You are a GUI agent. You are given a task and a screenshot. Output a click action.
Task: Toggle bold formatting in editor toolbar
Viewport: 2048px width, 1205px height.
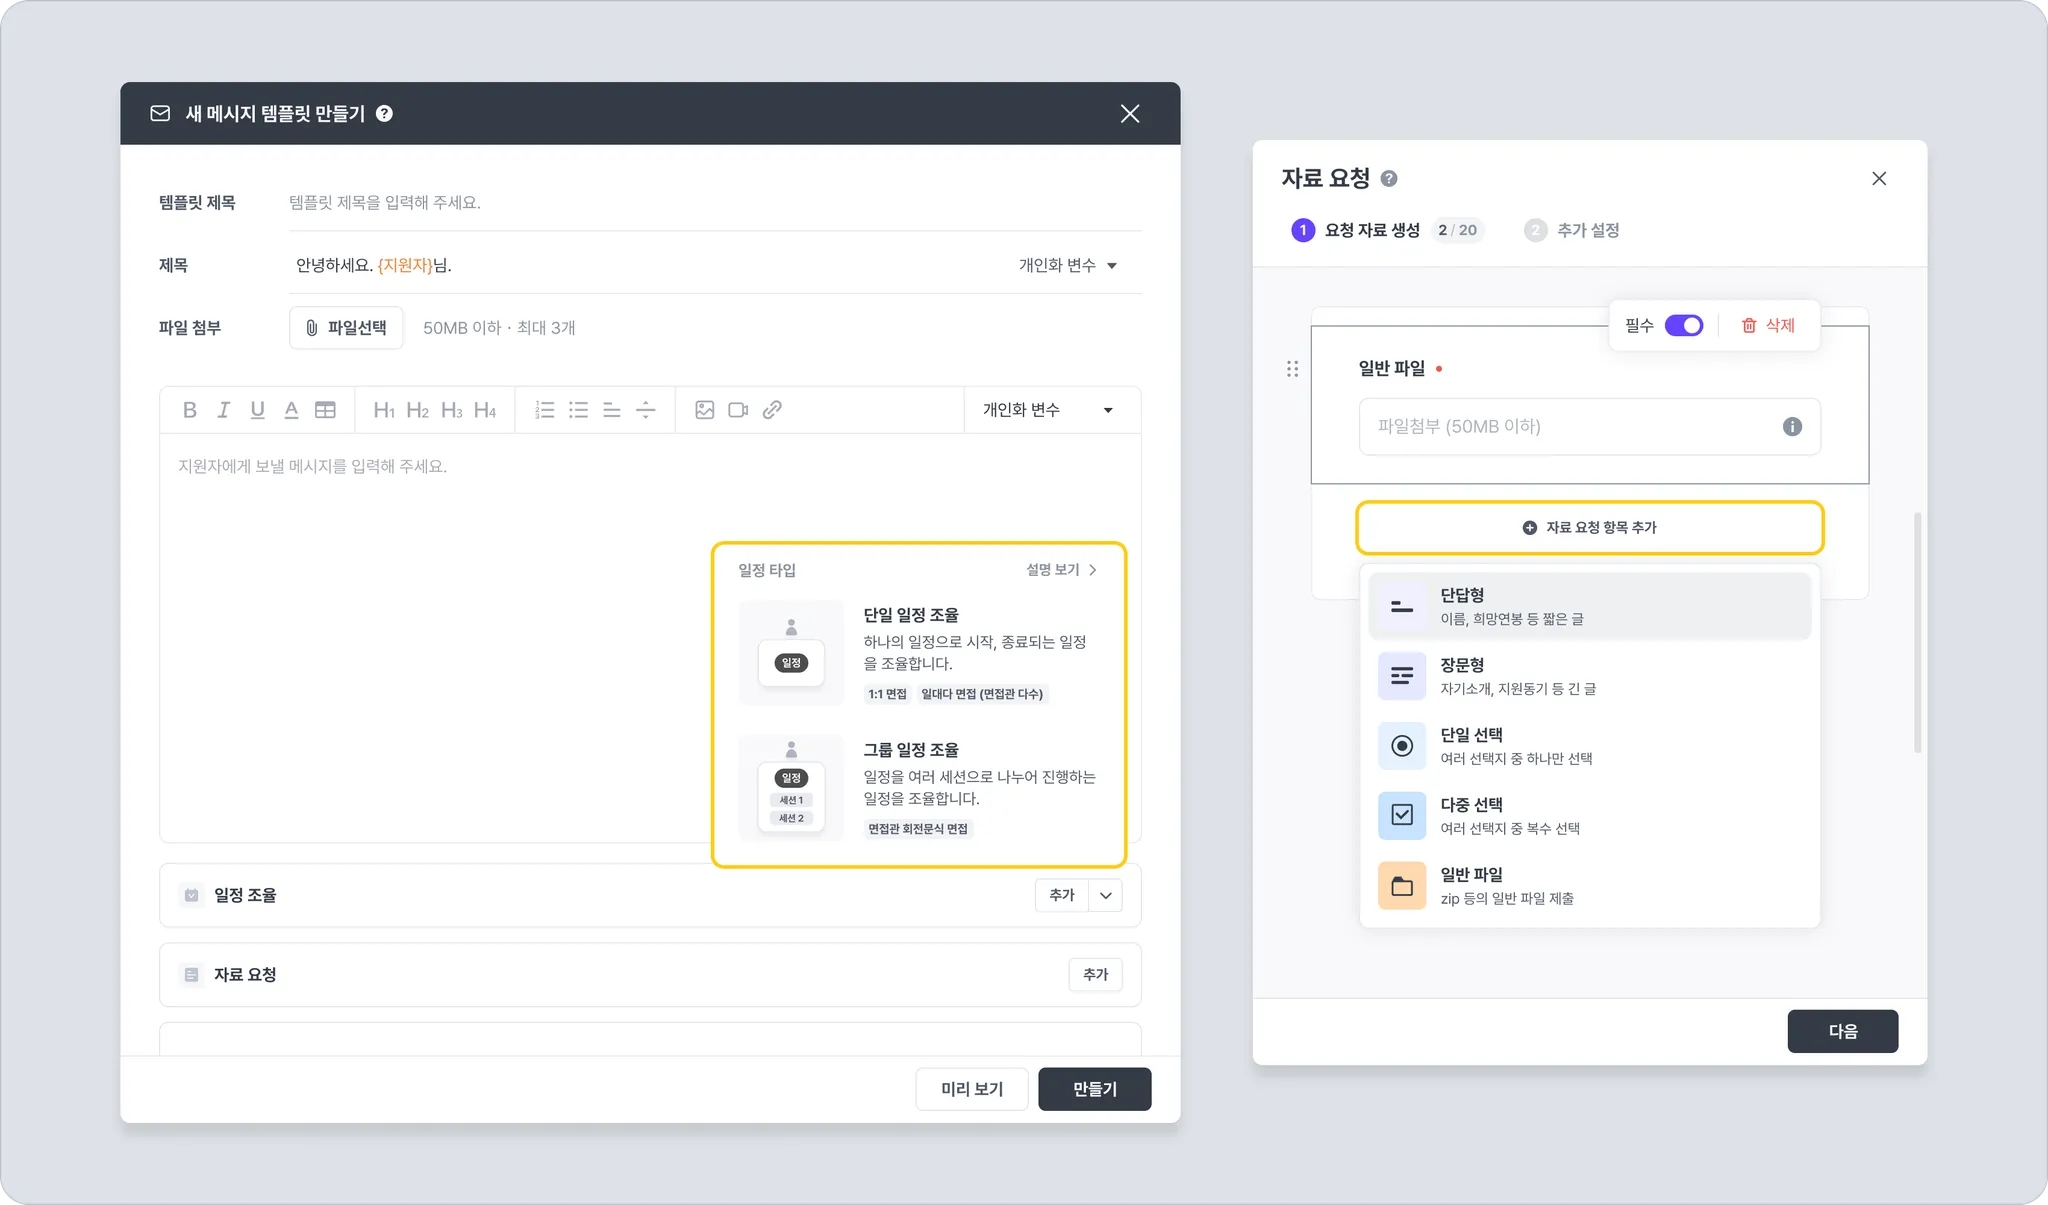pos(190,410)
